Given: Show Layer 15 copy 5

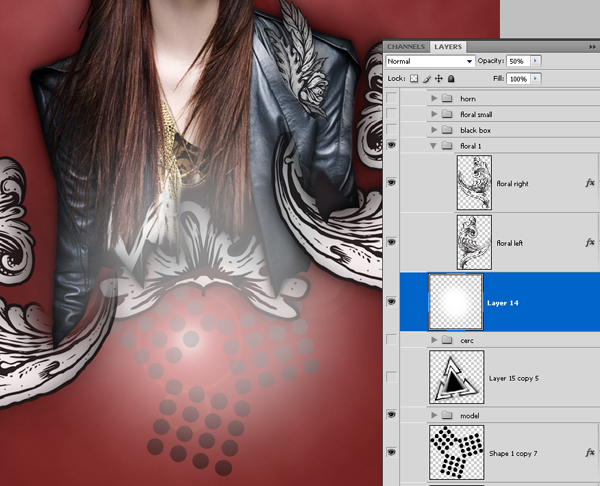Looking at the screenshot, I should 391,377.
